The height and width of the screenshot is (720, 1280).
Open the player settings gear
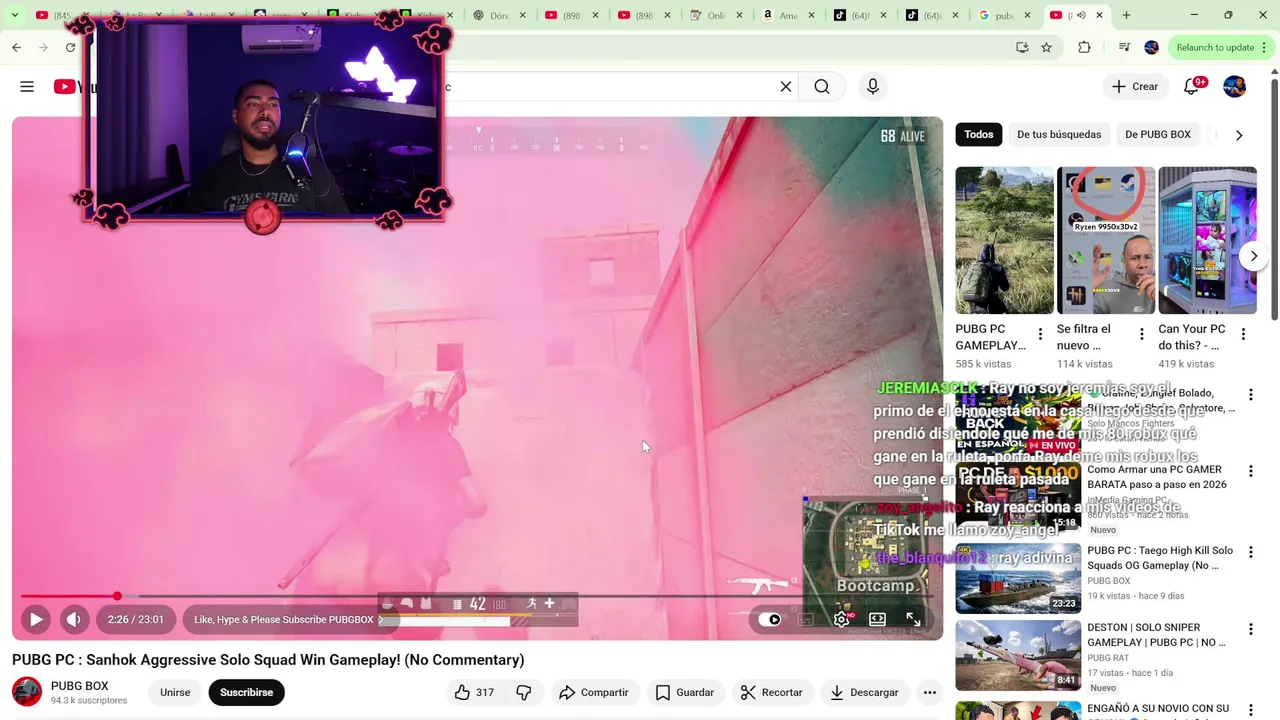point(842,620)
